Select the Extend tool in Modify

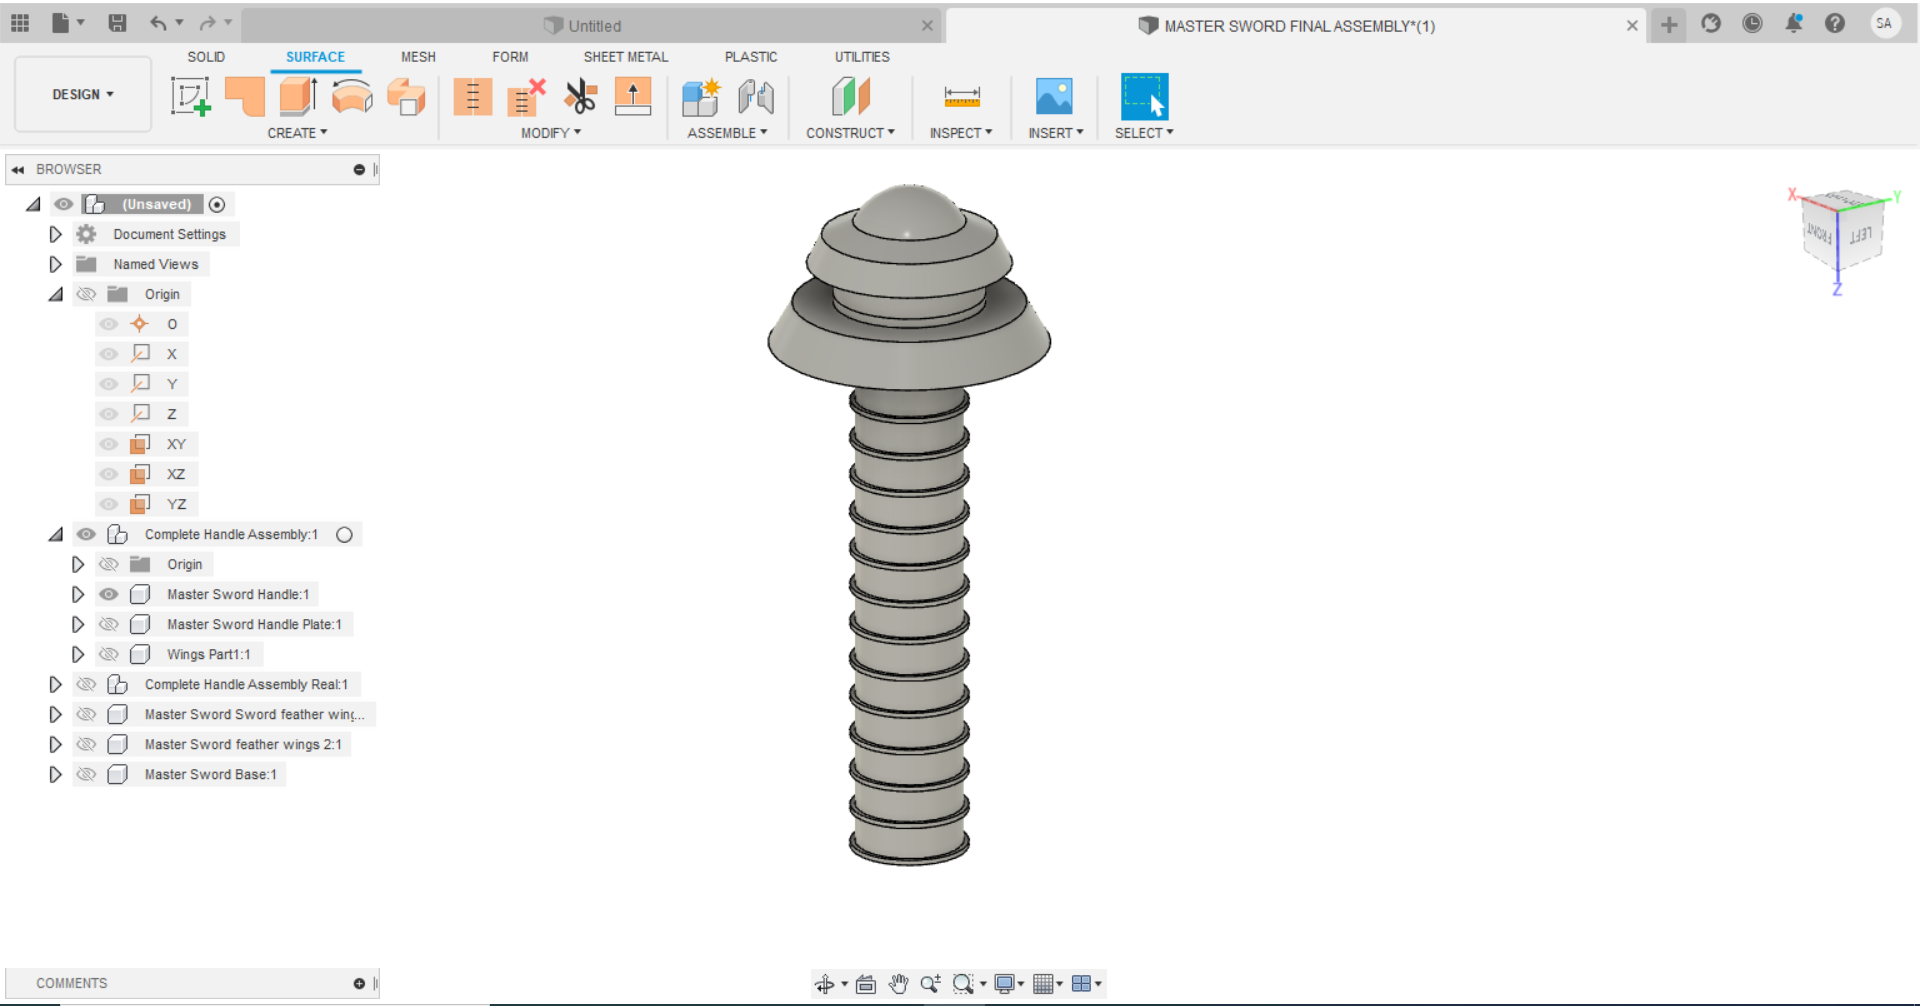[x=633, y=97]
